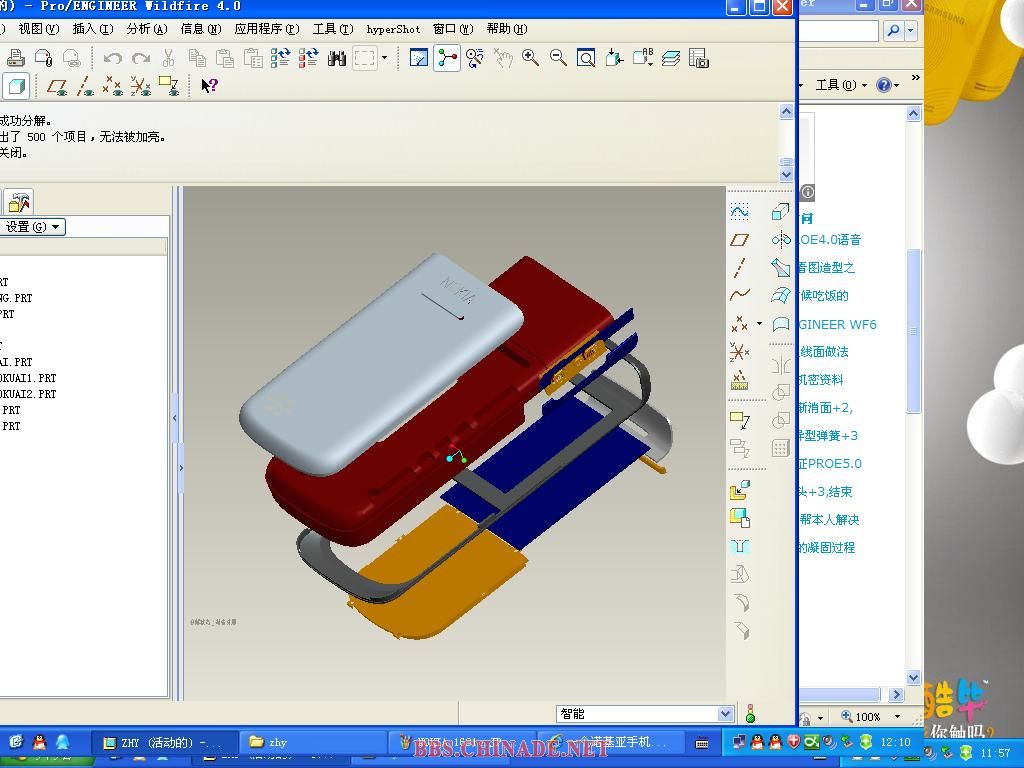The height and width of the screenshot is (768, 1024).
Task: Toggle shaded model display cube
Action: click(x=16, y=86)
